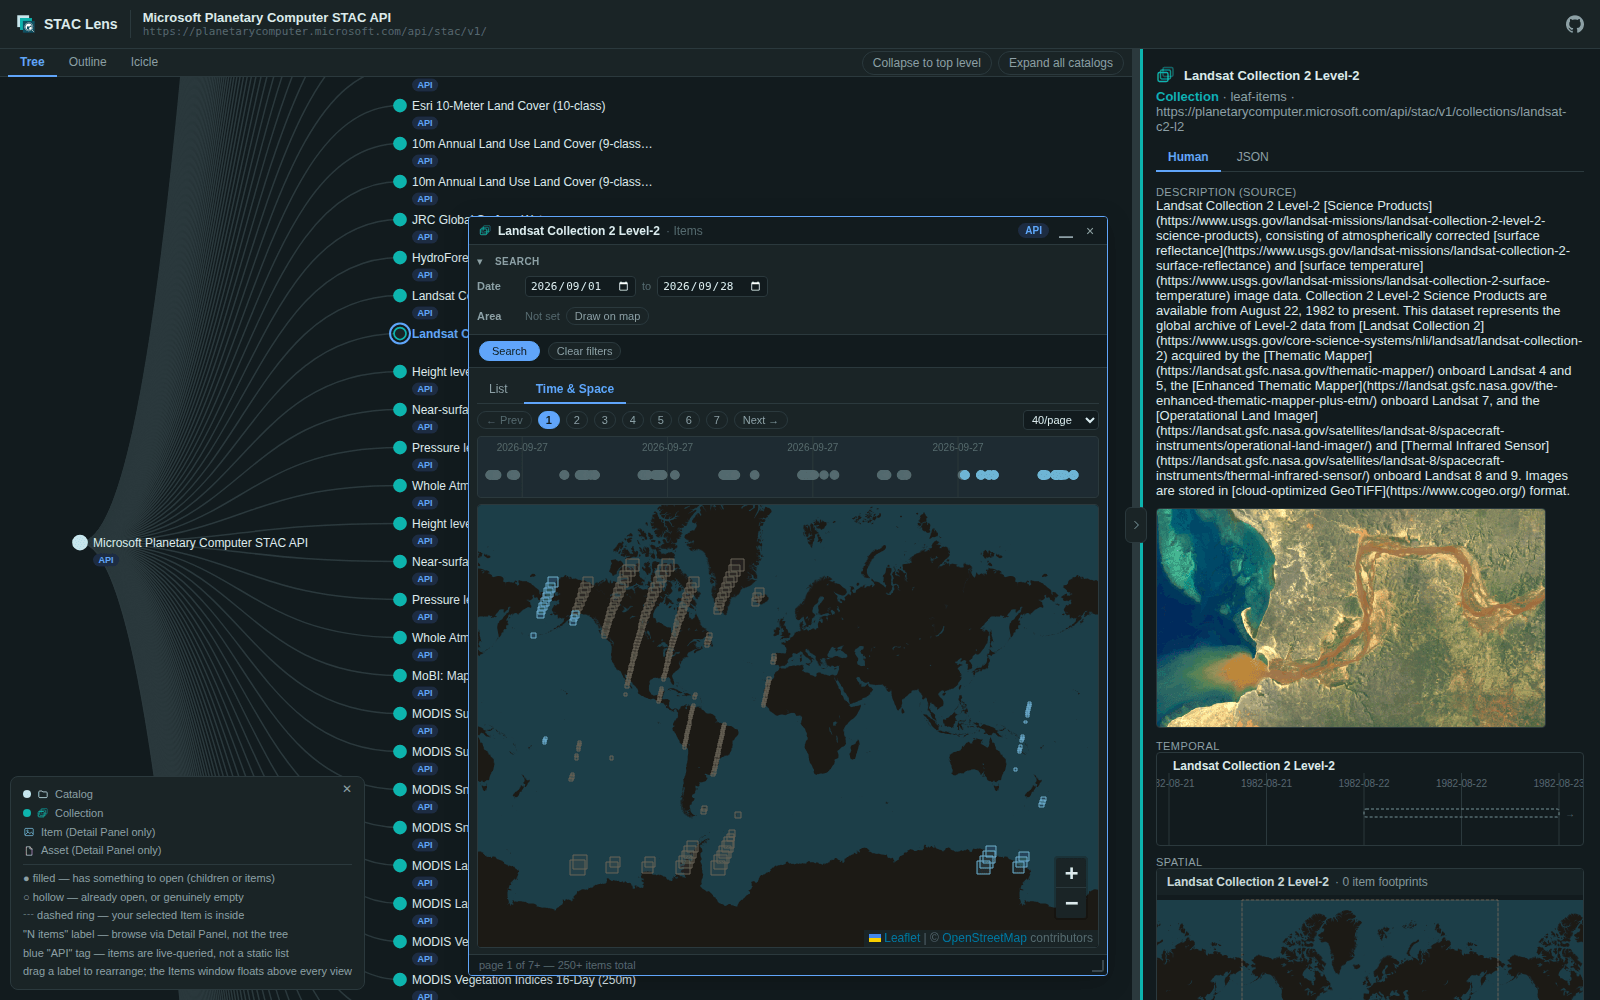Open the end date calendar picker
The height and width of the screenshot is (1000, 1600).
[x=756, y=286]
